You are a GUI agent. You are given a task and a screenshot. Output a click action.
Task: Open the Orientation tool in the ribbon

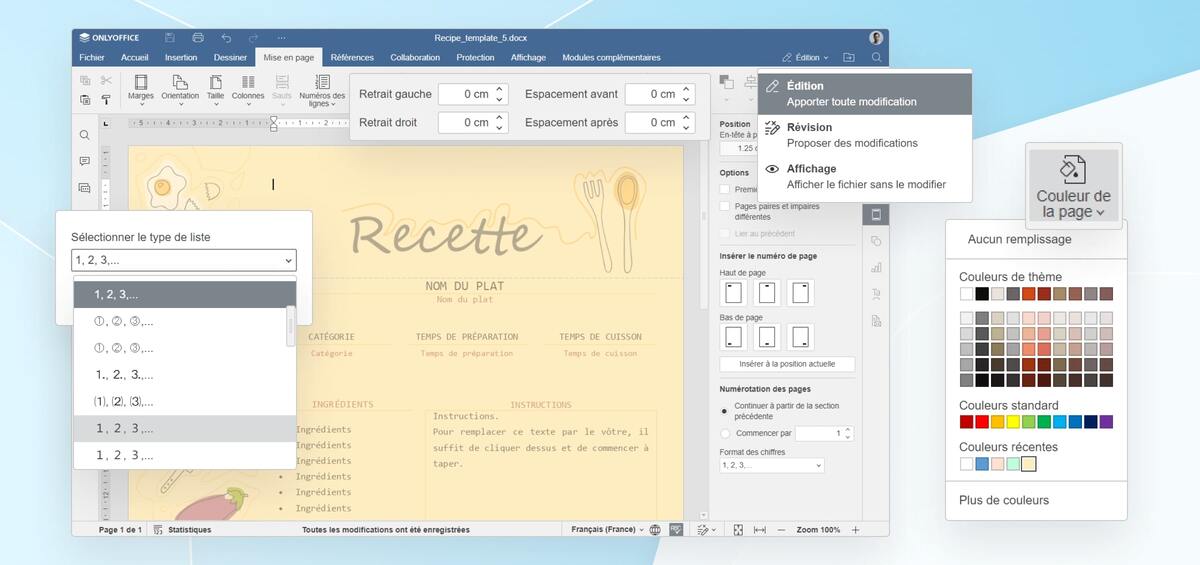tap(180, 89)
